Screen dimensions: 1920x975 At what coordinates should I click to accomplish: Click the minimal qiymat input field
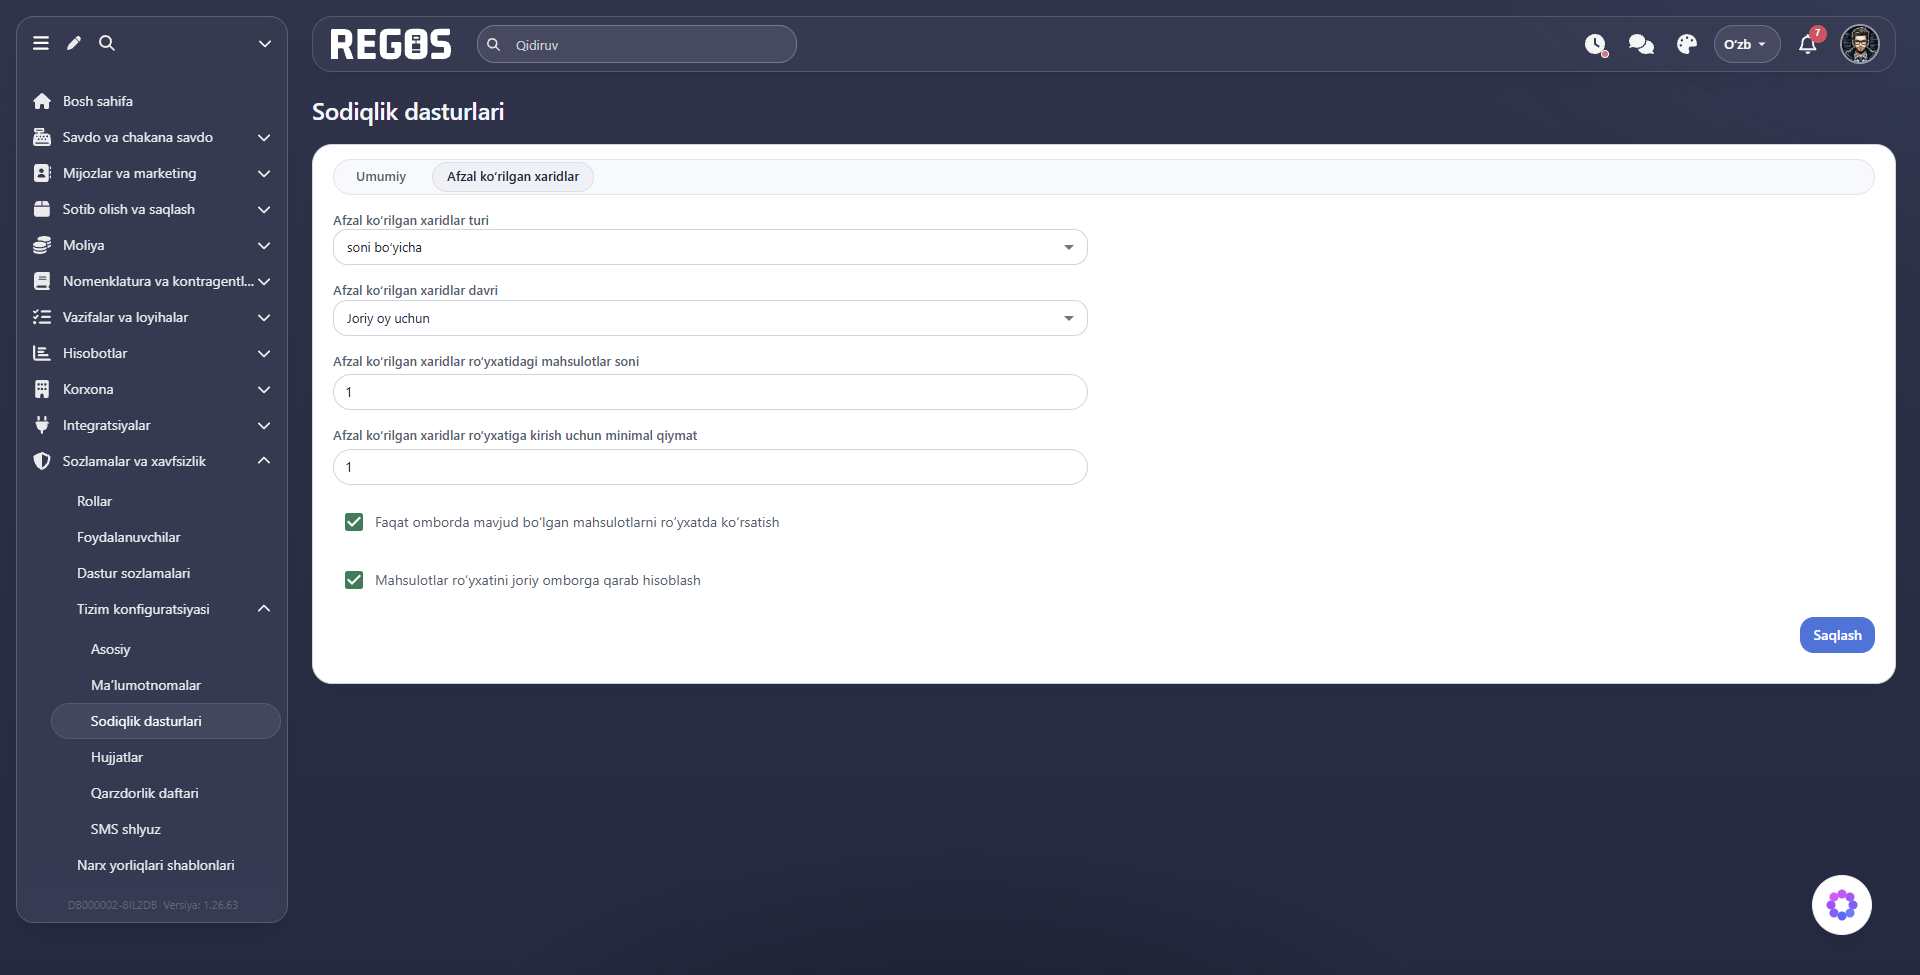pos(710,467)
